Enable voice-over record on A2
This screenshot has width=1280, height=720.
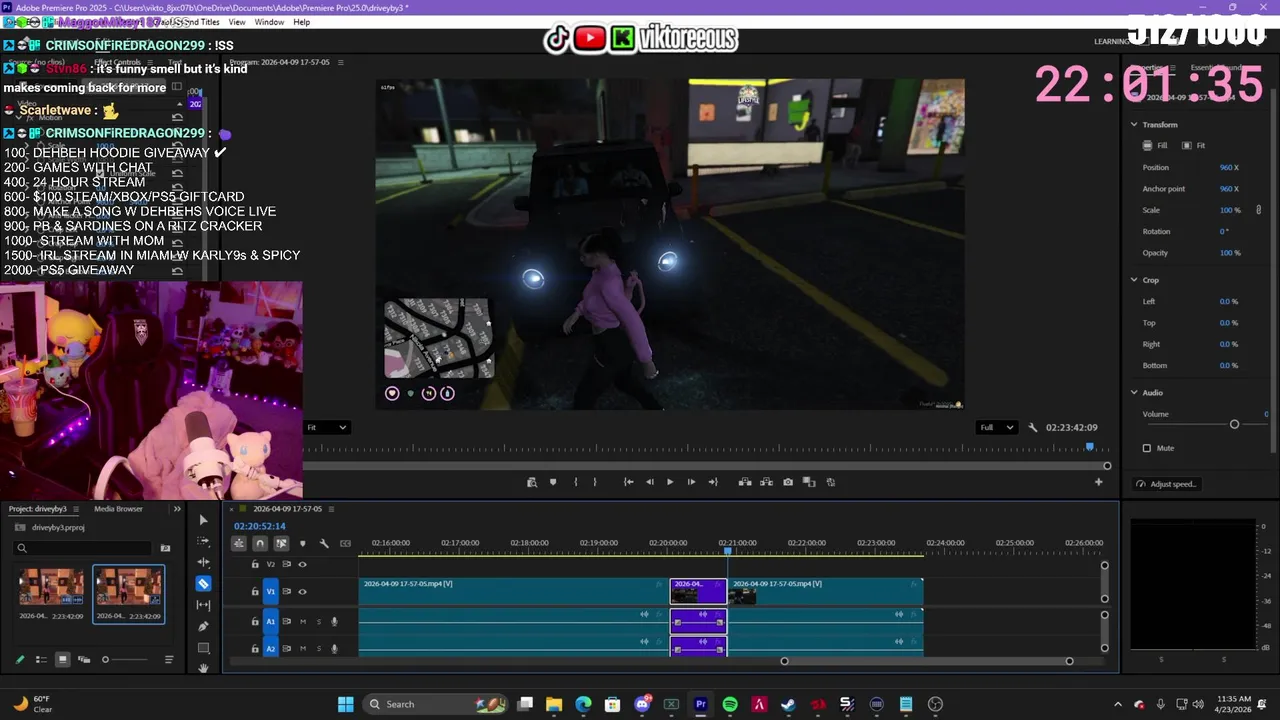point(334,648)
